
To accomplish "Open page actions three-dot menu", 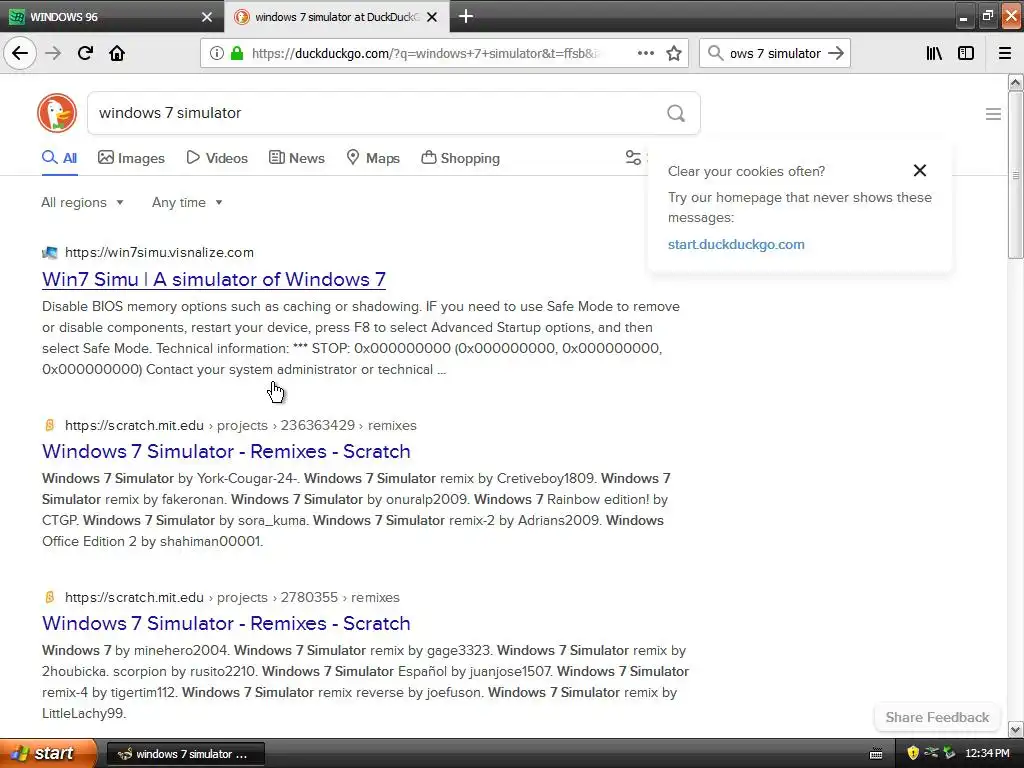I will (x=646, y=53).
